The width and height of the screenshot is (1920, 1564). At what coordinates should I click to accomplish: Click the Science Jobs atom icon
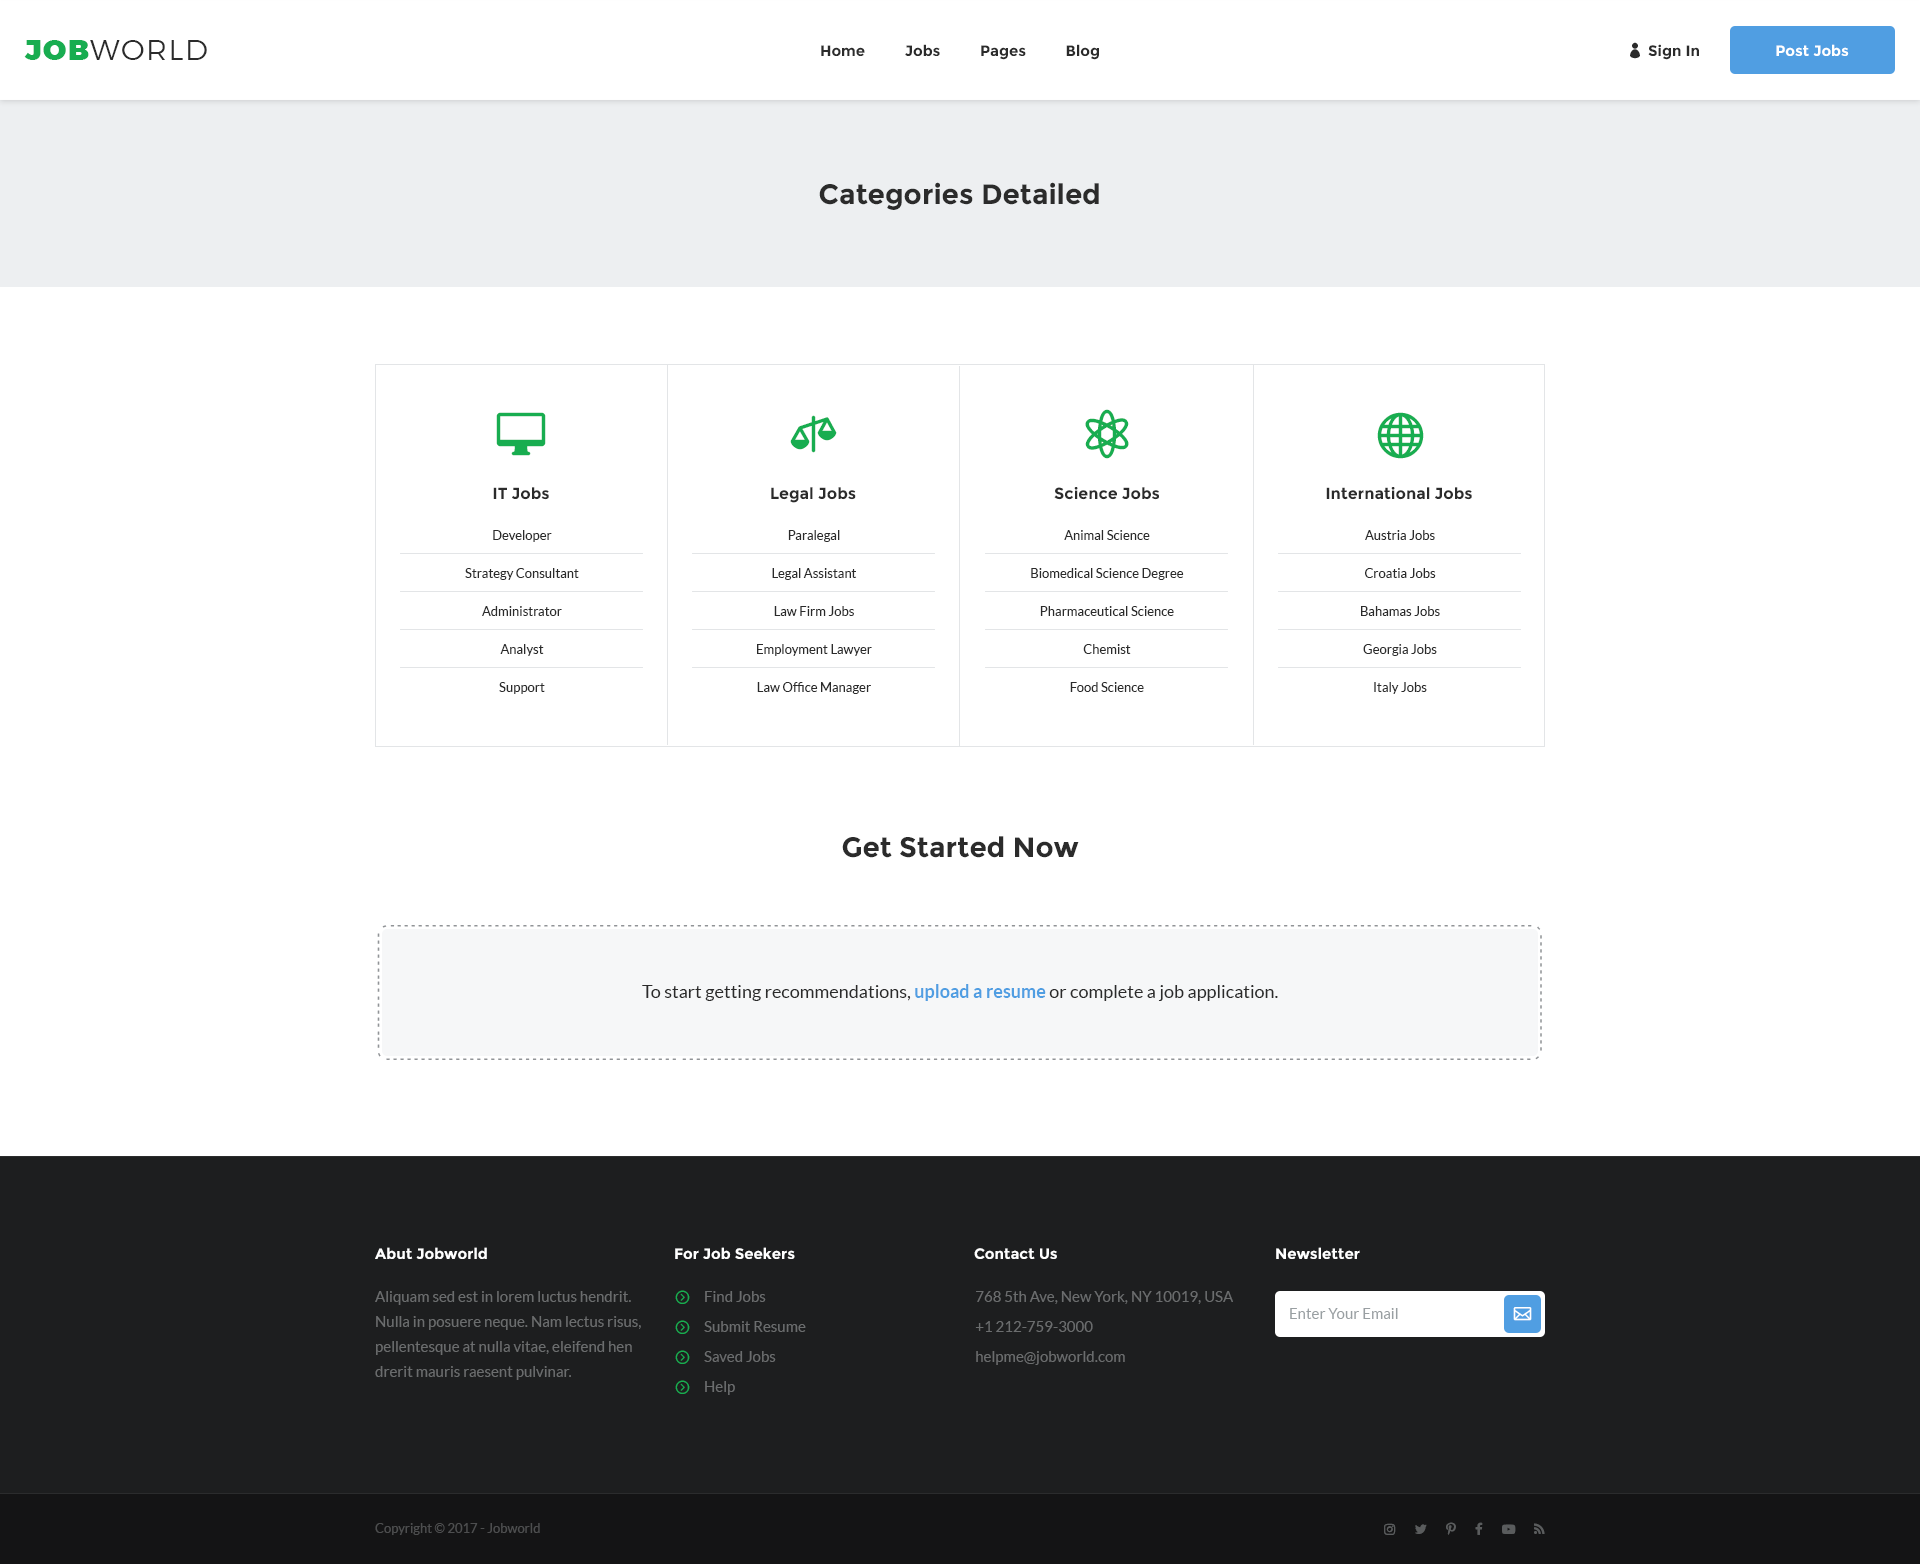[1106, 434]
